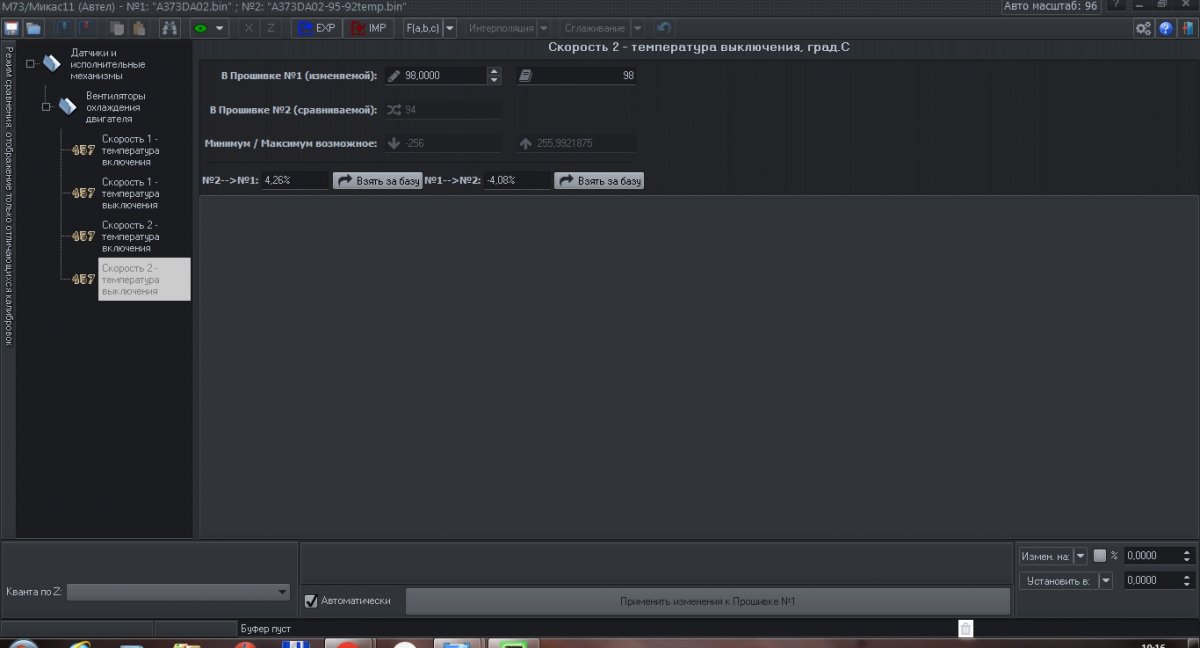Click the Измен. на value spinner 0,0000
Viewport: 1200px width, 648px height.
[x=1159, y=556]
